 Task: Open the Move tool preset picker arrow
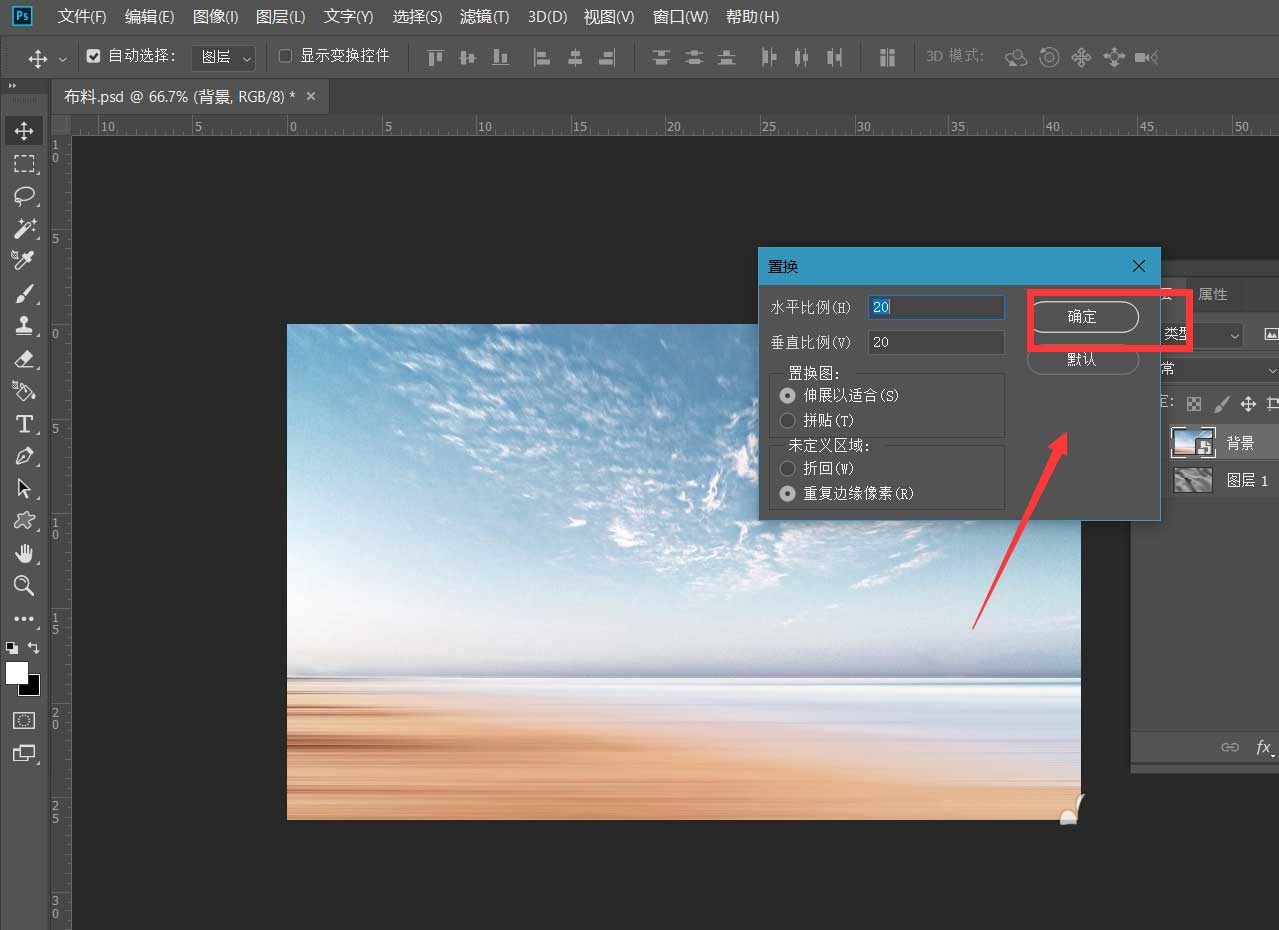coord(63,58)
